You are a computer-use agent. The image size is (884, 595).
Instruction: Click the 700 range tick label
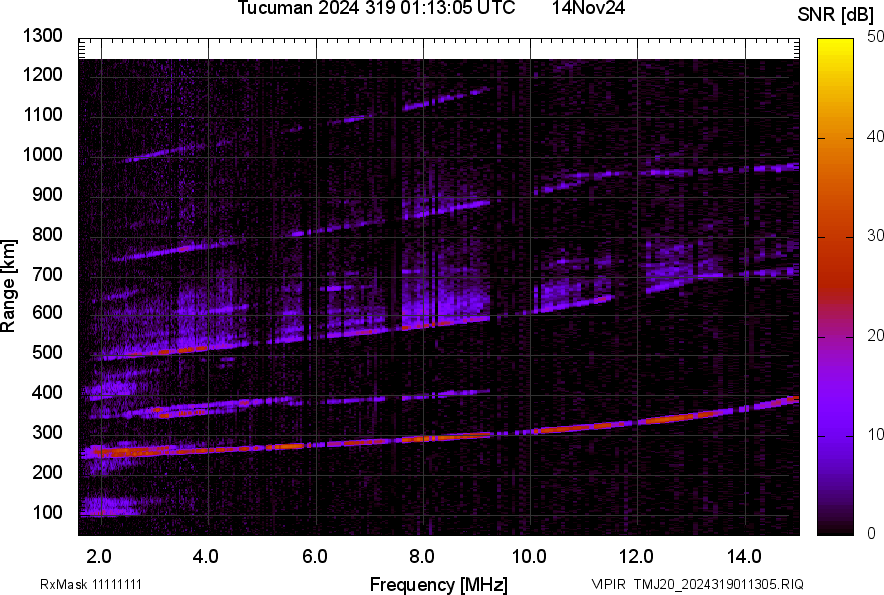click(47, 274)
